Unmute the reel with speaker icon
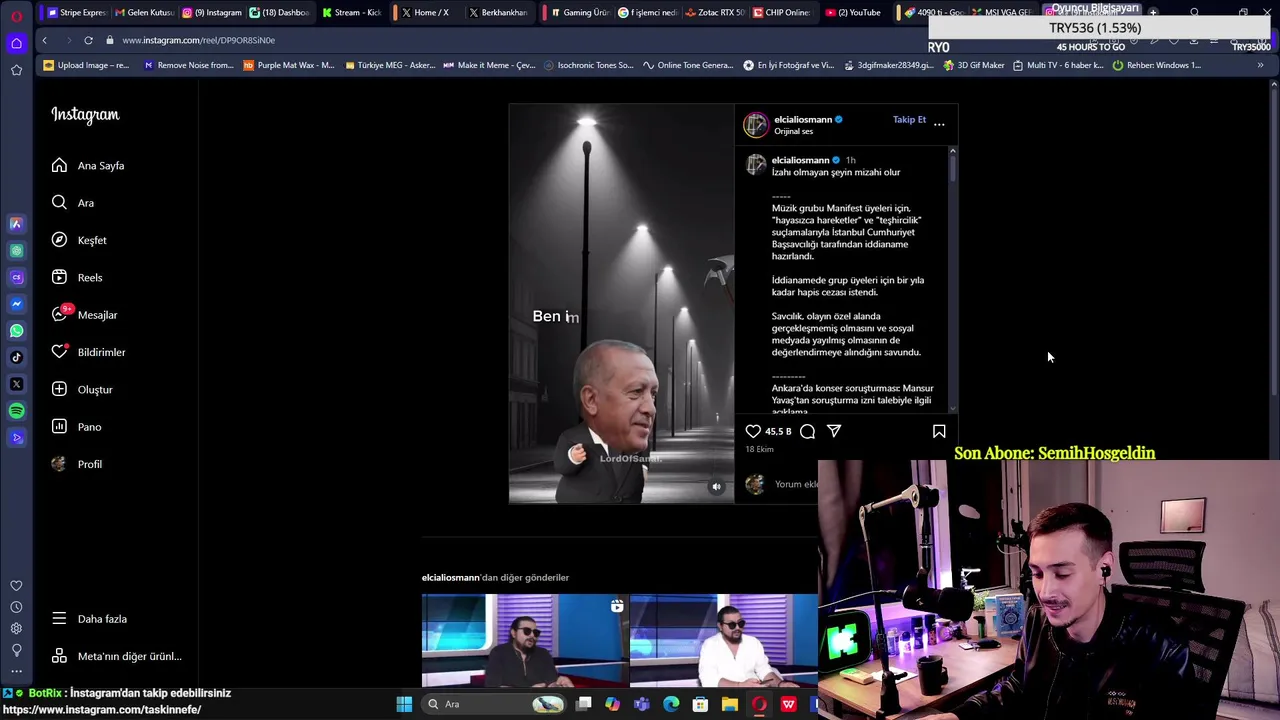Image resolution: width=1280 pixels, height=720 pixels. coord(716,487)
